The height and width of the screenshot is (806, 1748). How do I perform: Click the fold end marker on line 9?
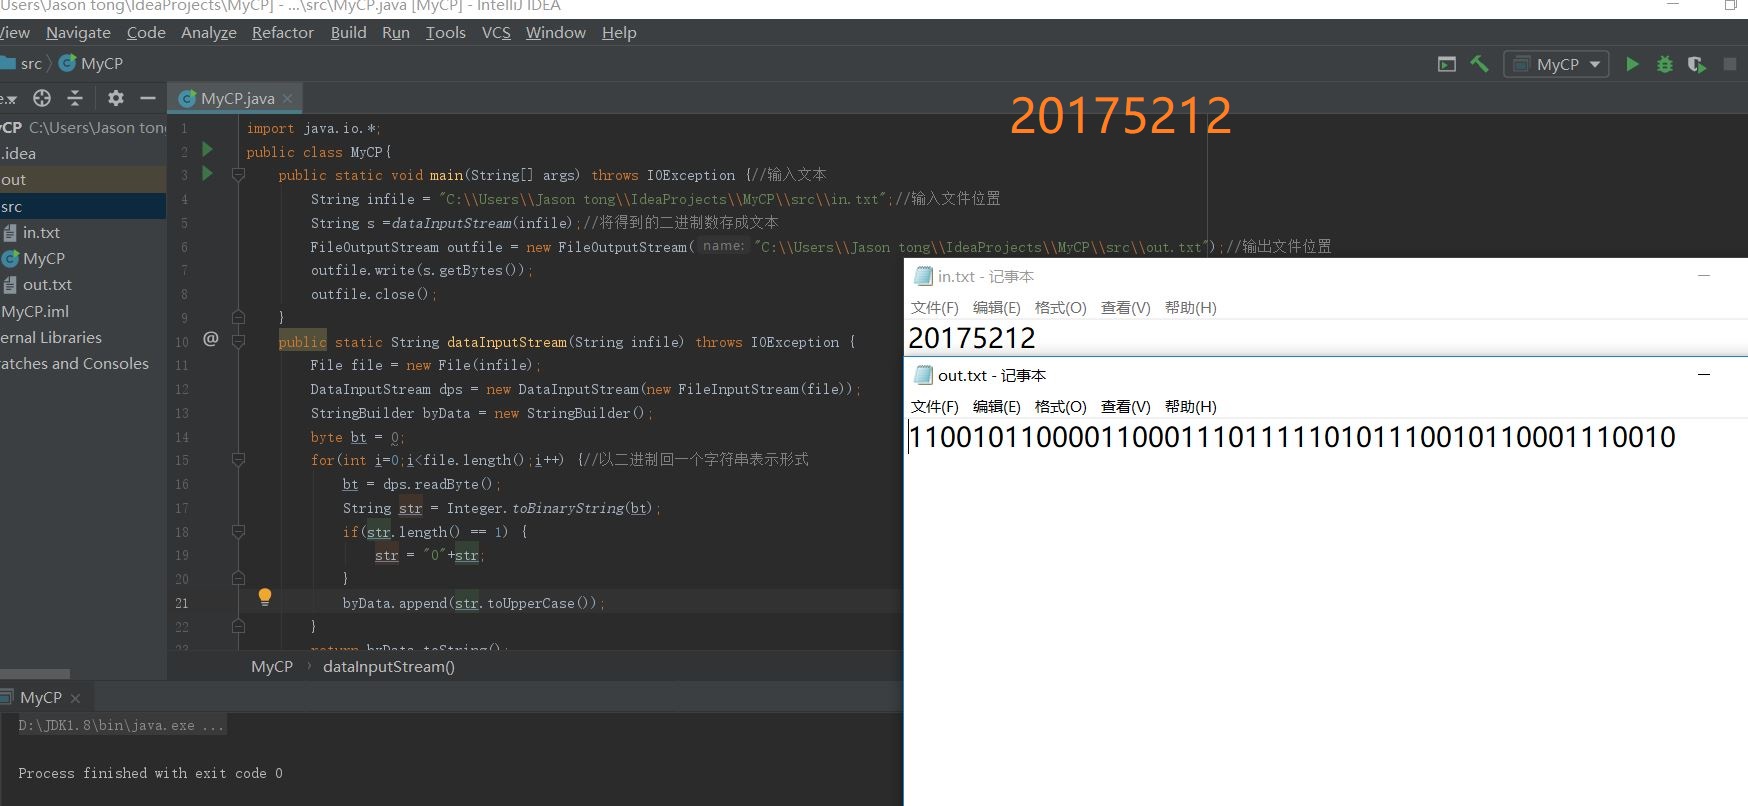(238, 317)
